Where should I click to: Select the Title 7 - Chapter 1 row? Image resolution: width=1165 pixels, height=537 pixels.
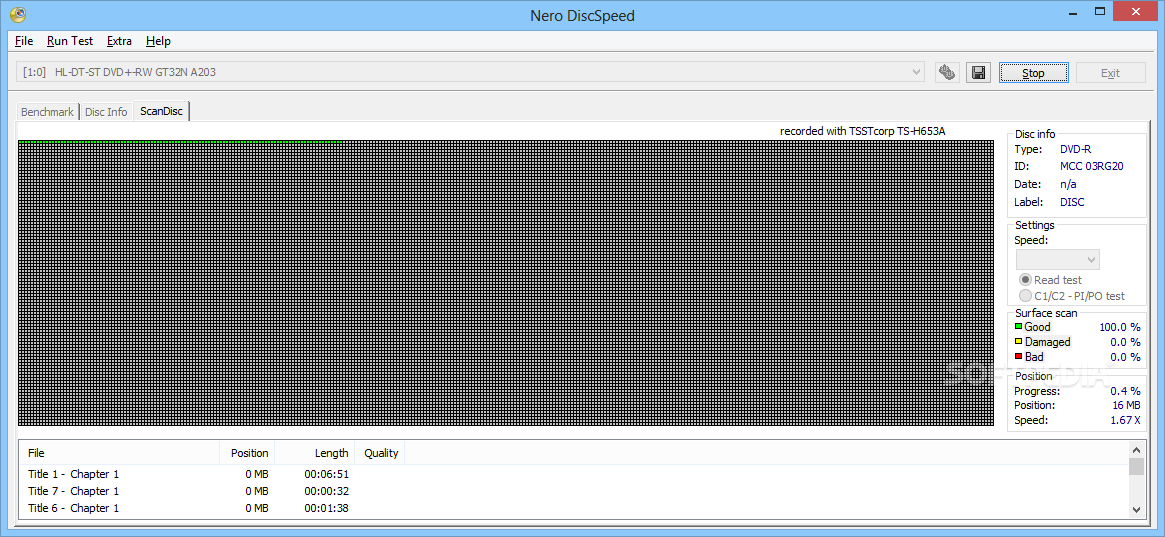(572, 491)
